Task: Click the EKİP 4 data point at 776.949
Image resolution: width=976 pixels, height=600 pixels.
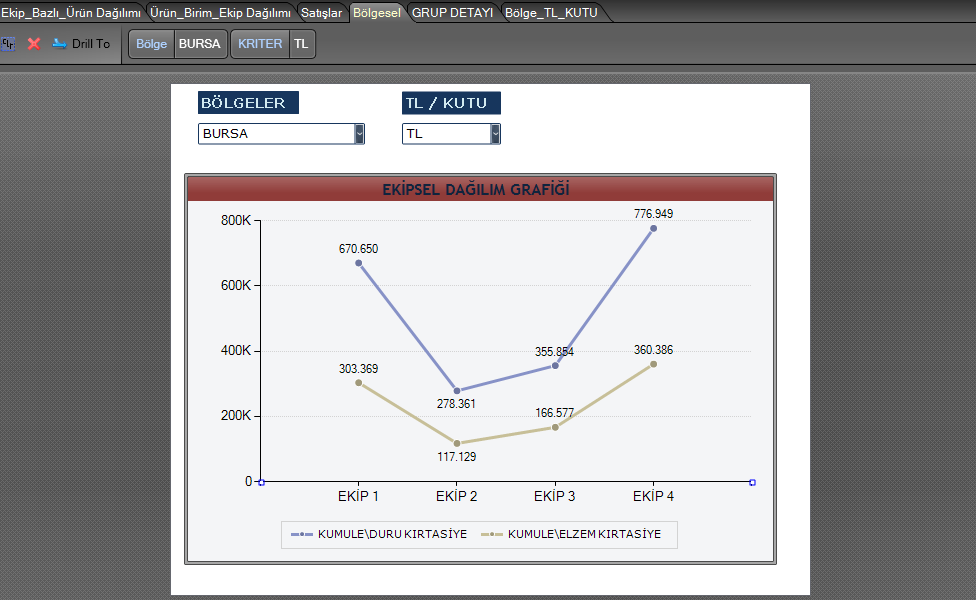Action: tap(653, 228)
